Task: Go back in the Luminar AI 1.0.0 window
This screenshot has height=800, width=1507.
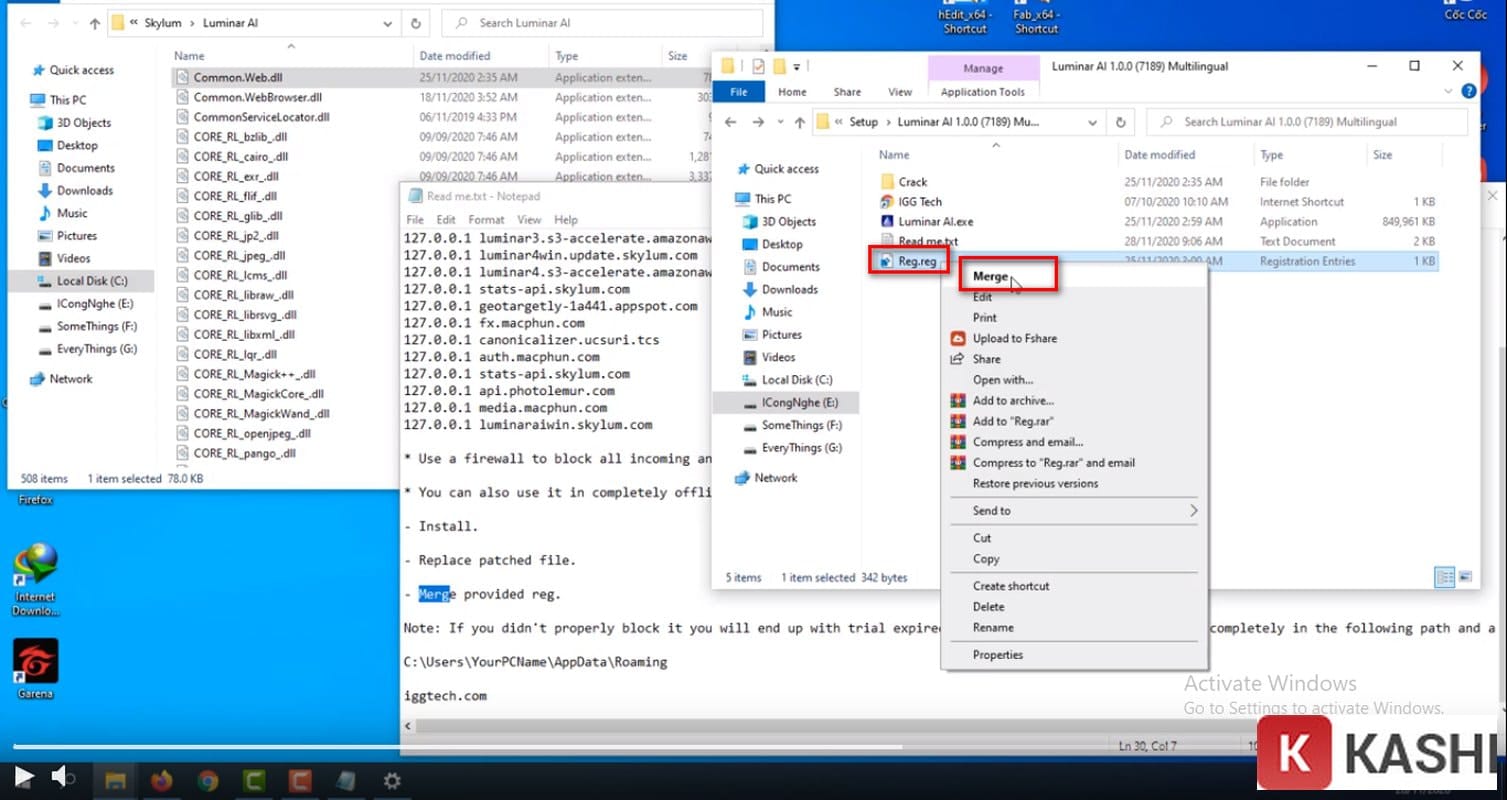Action: pyautogui.click(x=731, y=122)
